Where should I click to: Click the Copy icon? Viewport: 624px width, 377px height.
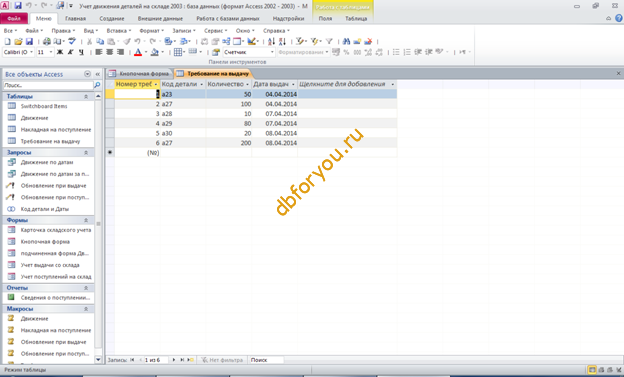100,41
